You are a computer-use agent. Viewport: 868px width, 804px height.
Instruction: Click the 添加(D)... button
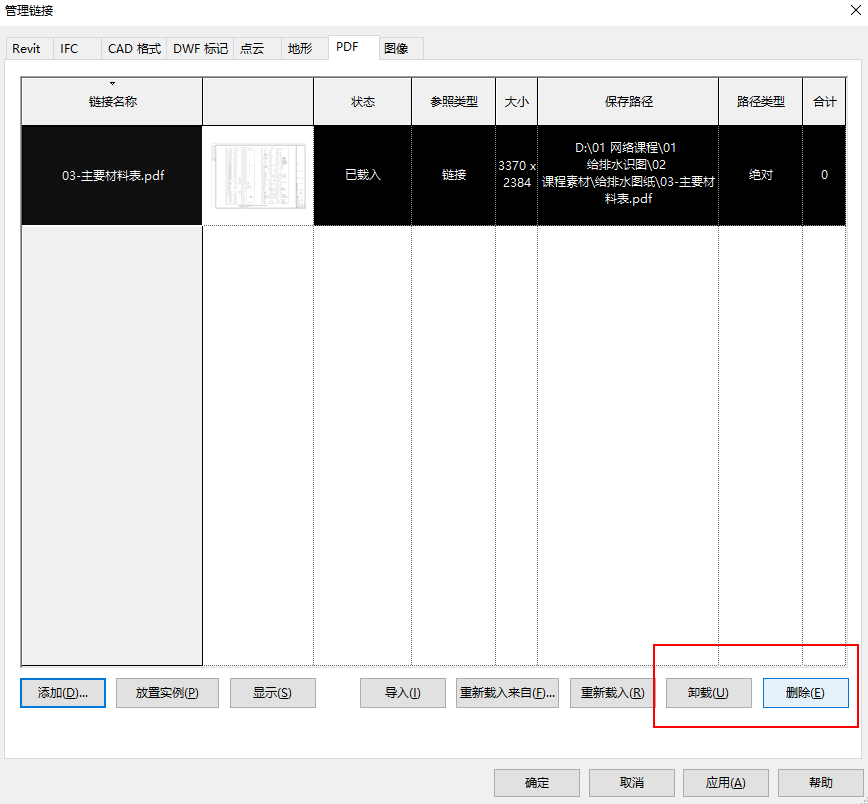click(63, 693)
